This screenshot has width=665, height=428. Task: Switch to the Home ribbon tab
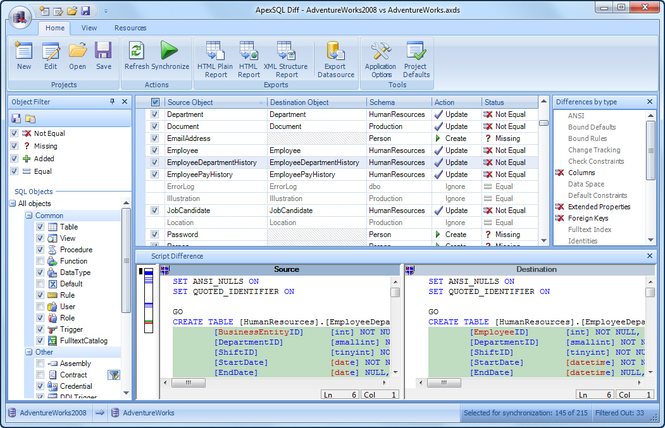[x=55, y=28]
